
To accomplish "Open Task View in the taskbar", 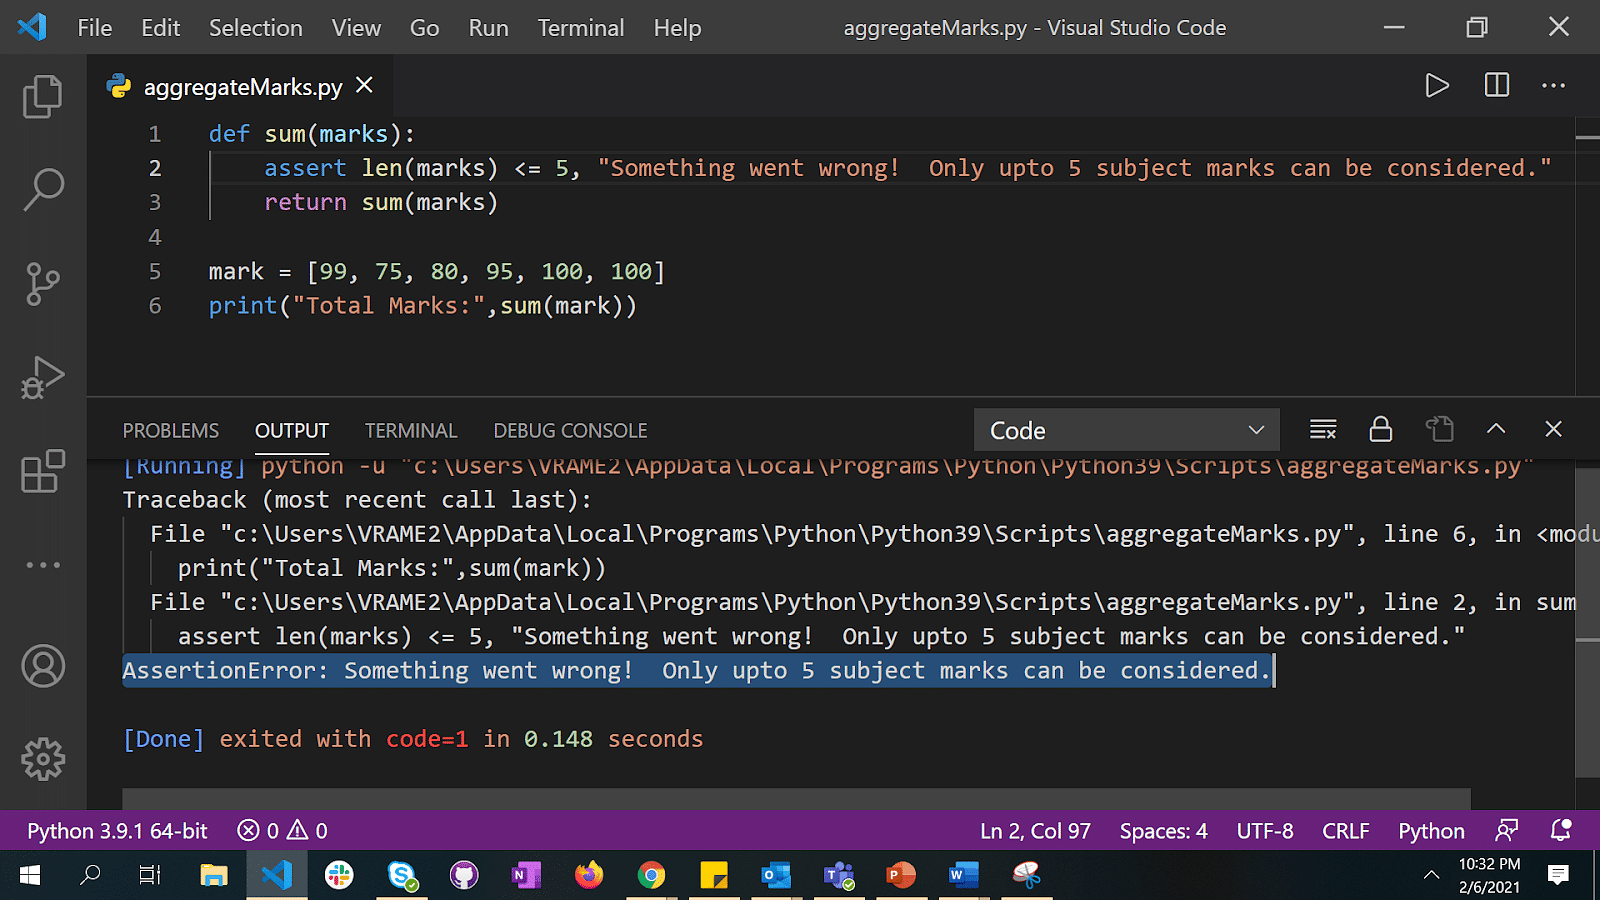I will (150, 876).
